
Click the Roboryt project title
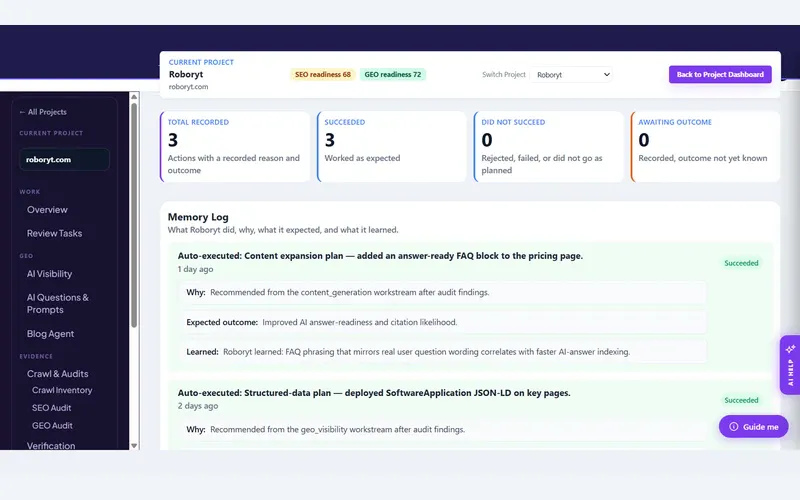(186, 74)
